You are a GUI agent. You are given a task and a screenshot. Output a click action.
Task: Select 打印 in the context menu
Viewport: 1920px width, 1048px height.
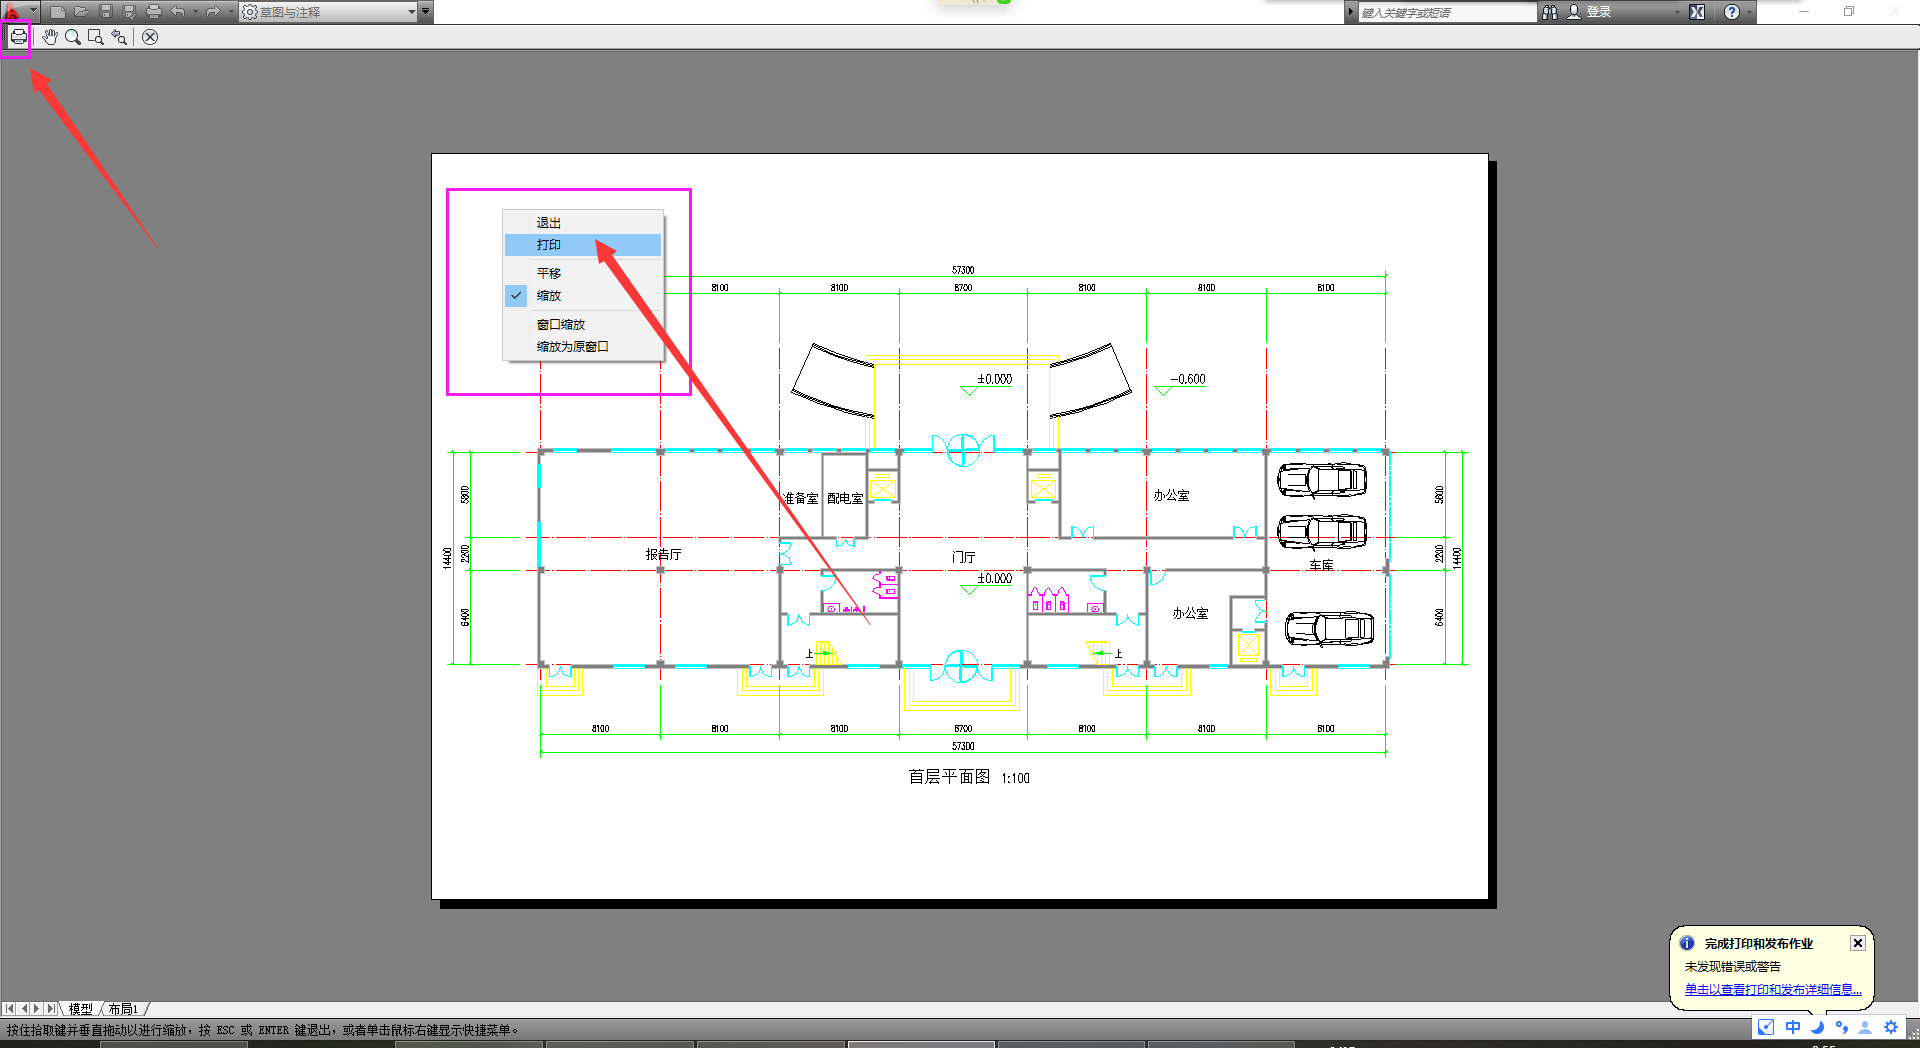point(583,245)
